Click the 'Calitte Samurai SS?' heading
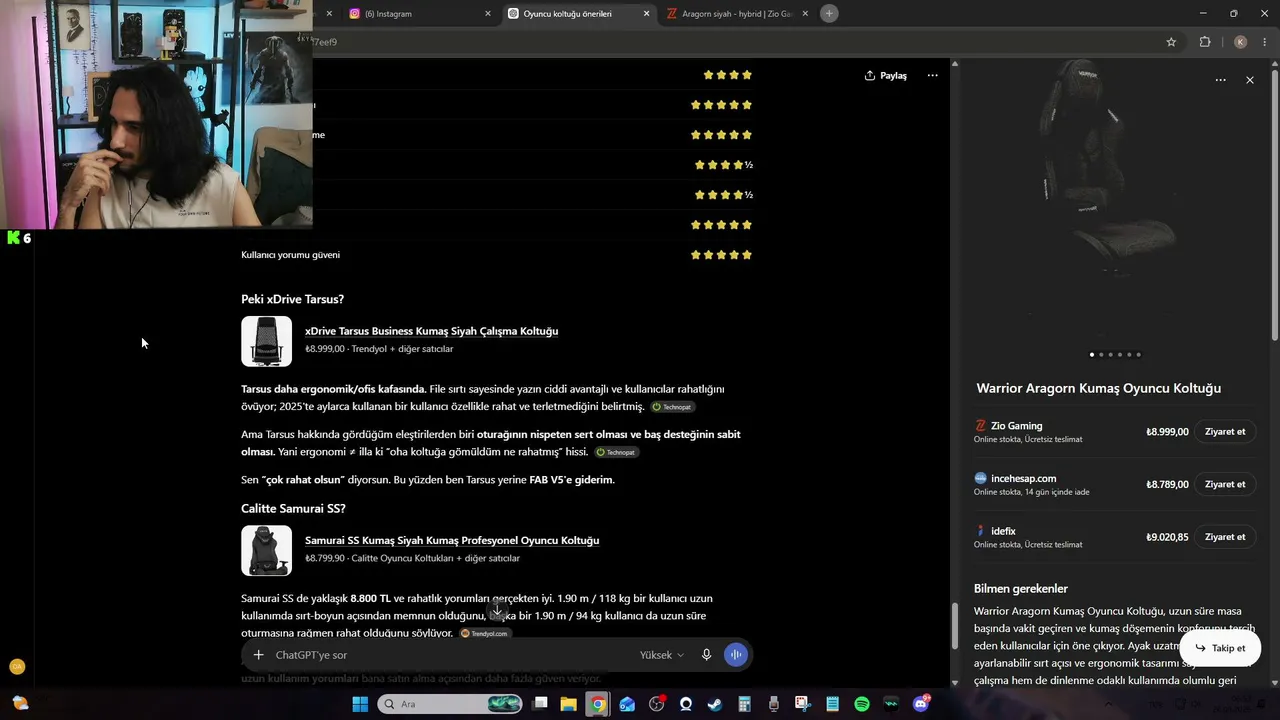The image size is (1280, 720). pos(293,509)
